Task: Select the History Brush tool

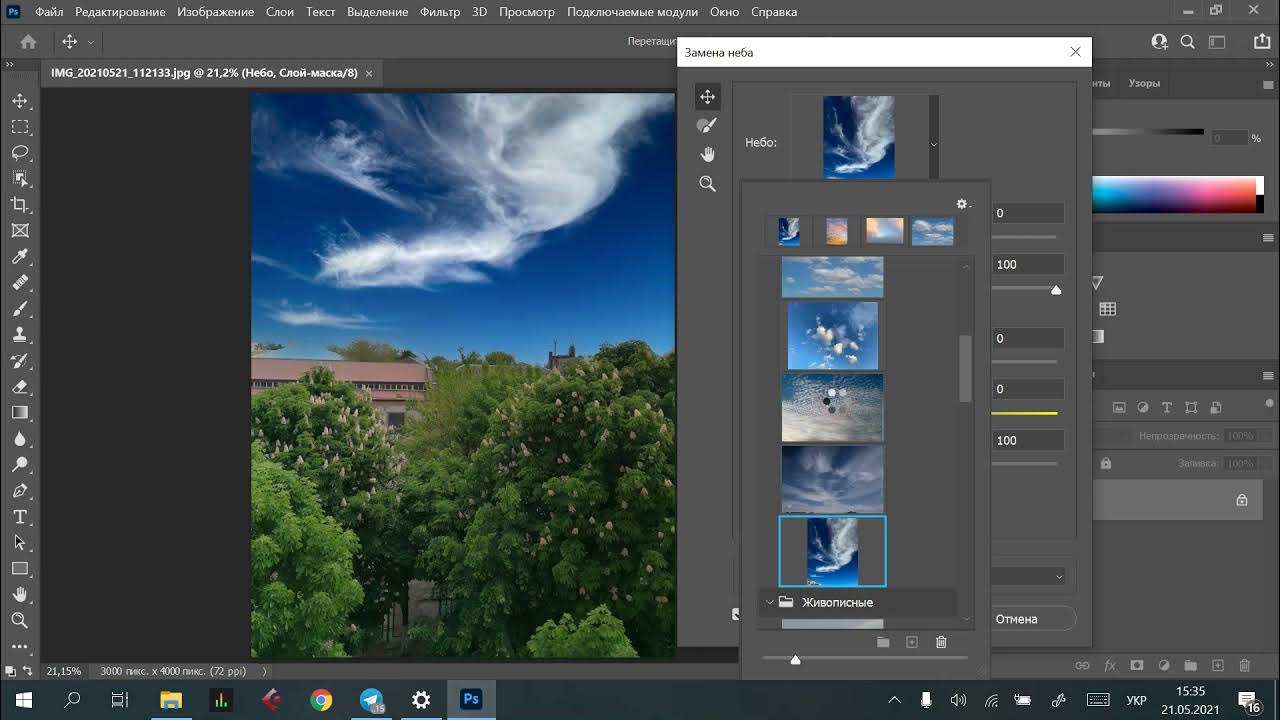Action: tap(19, 361)
